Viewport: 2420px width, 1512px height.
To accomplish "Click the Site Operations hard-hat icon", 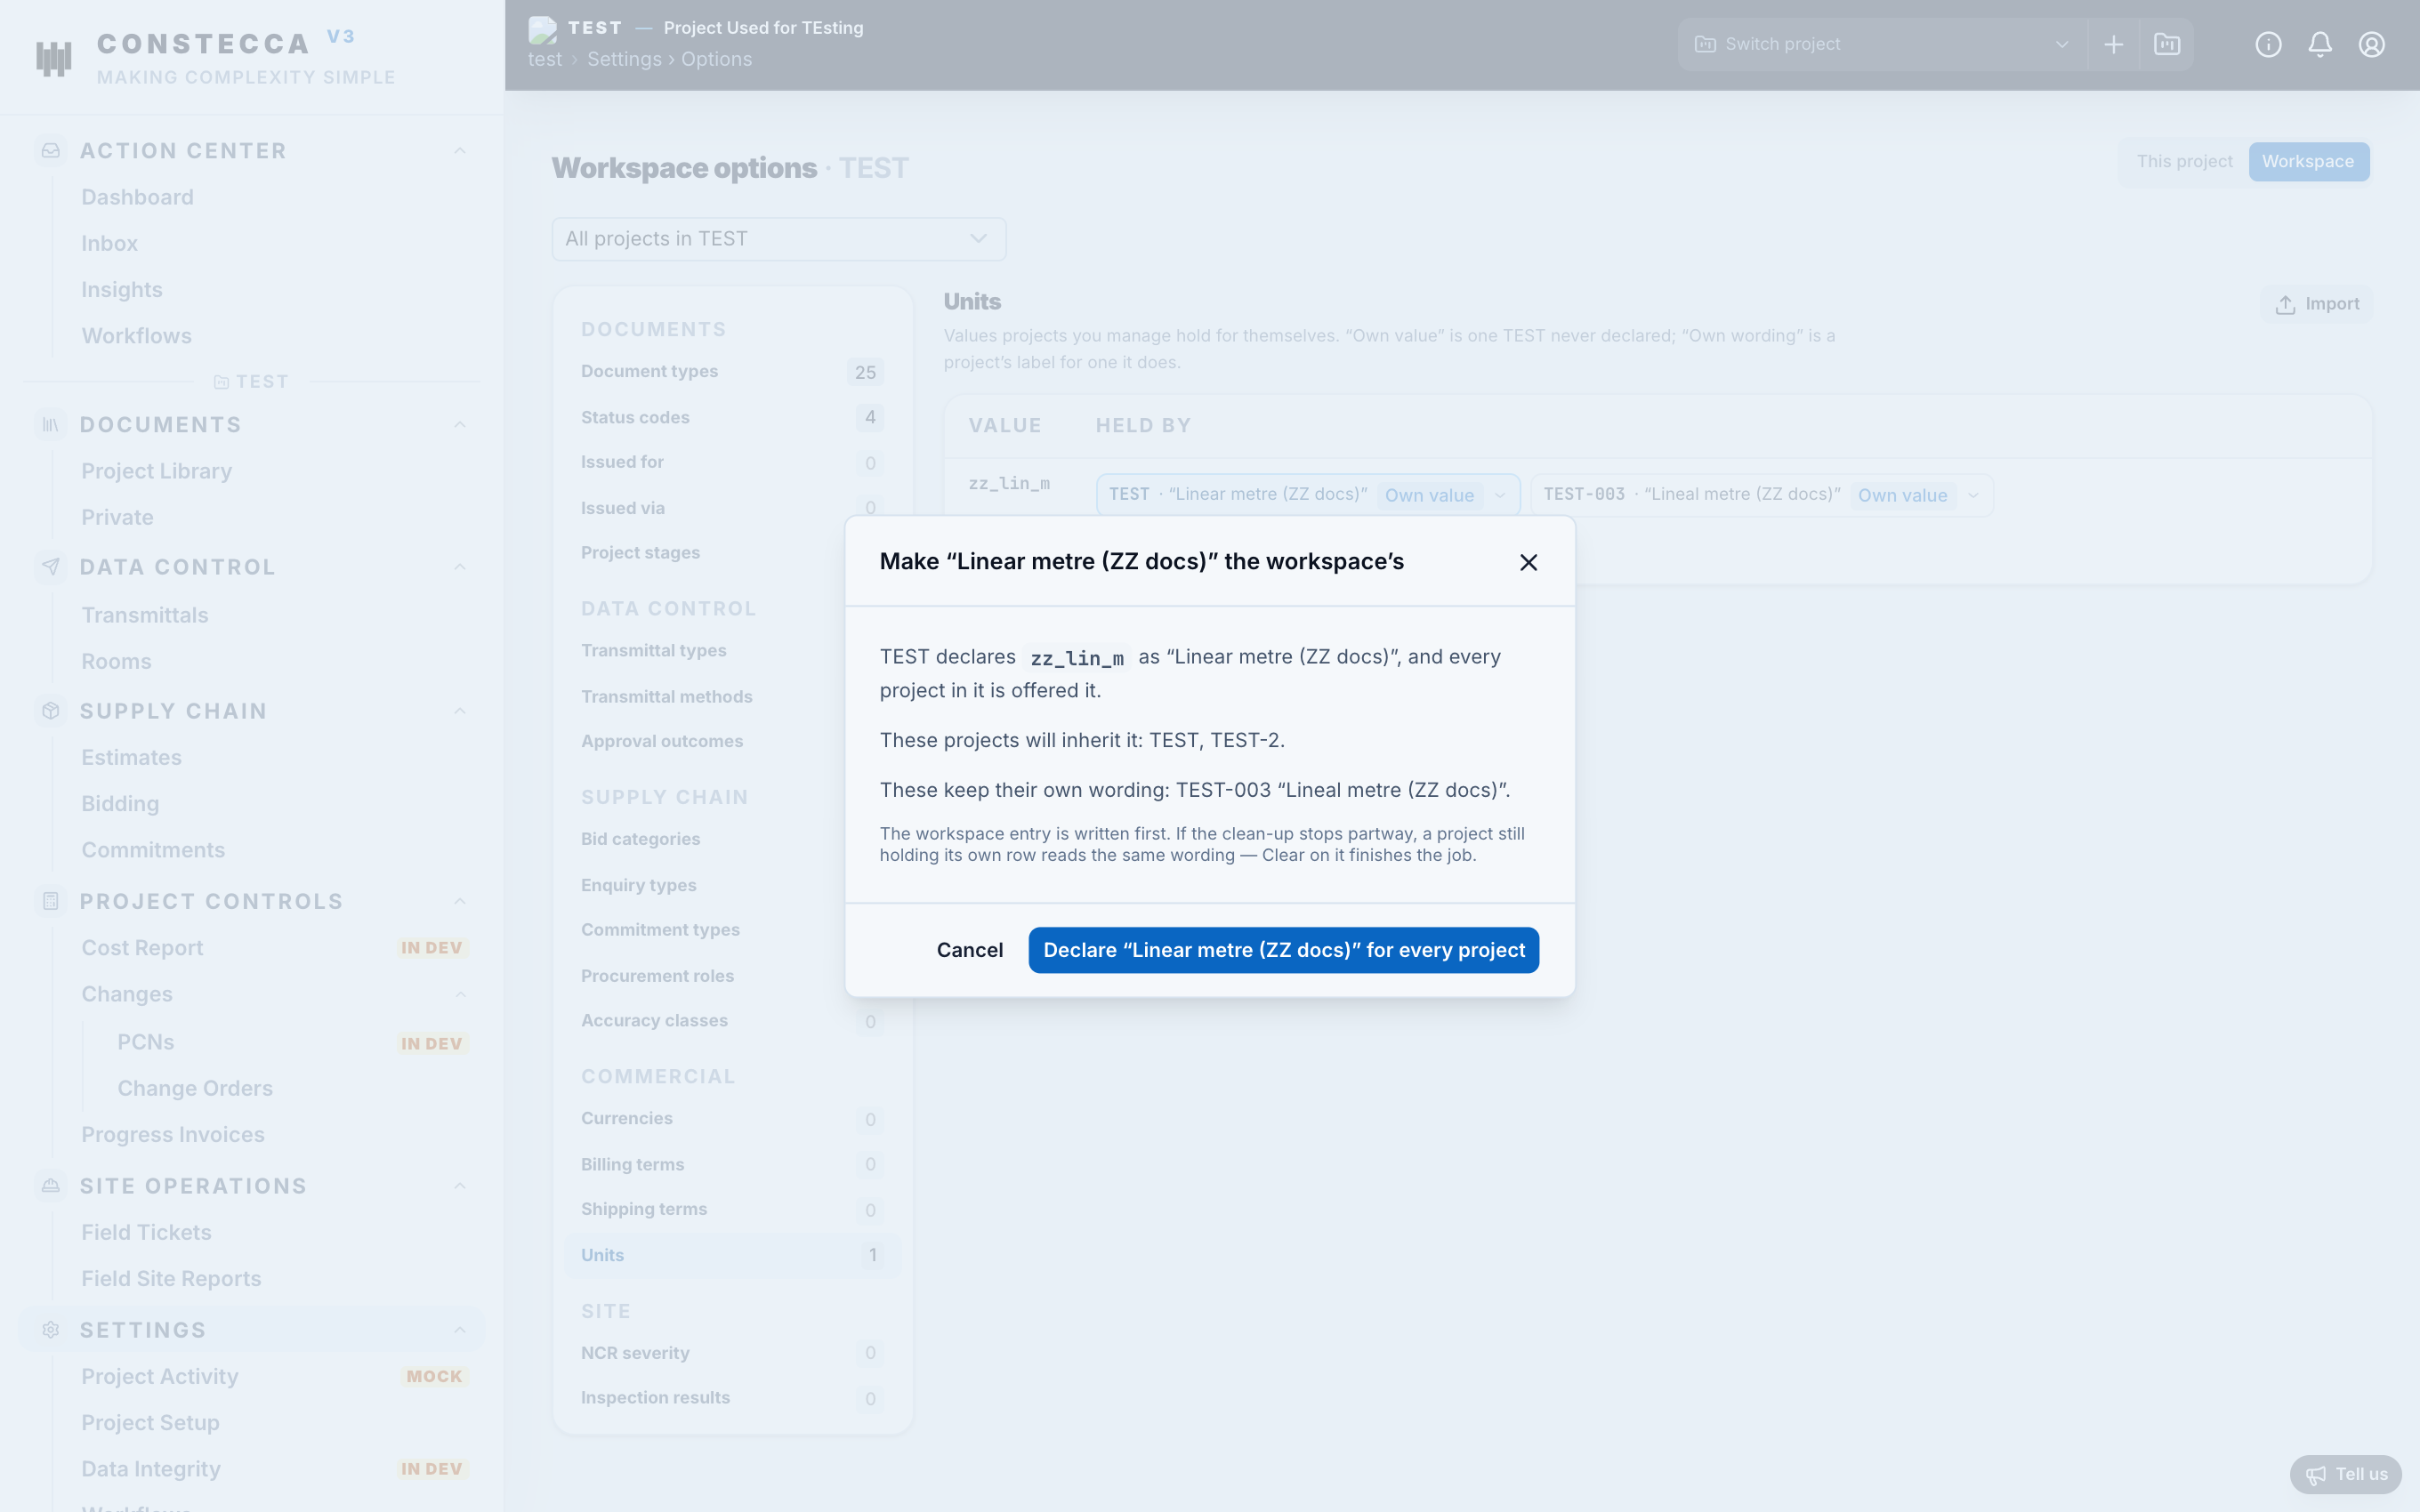I will 51,1186.
